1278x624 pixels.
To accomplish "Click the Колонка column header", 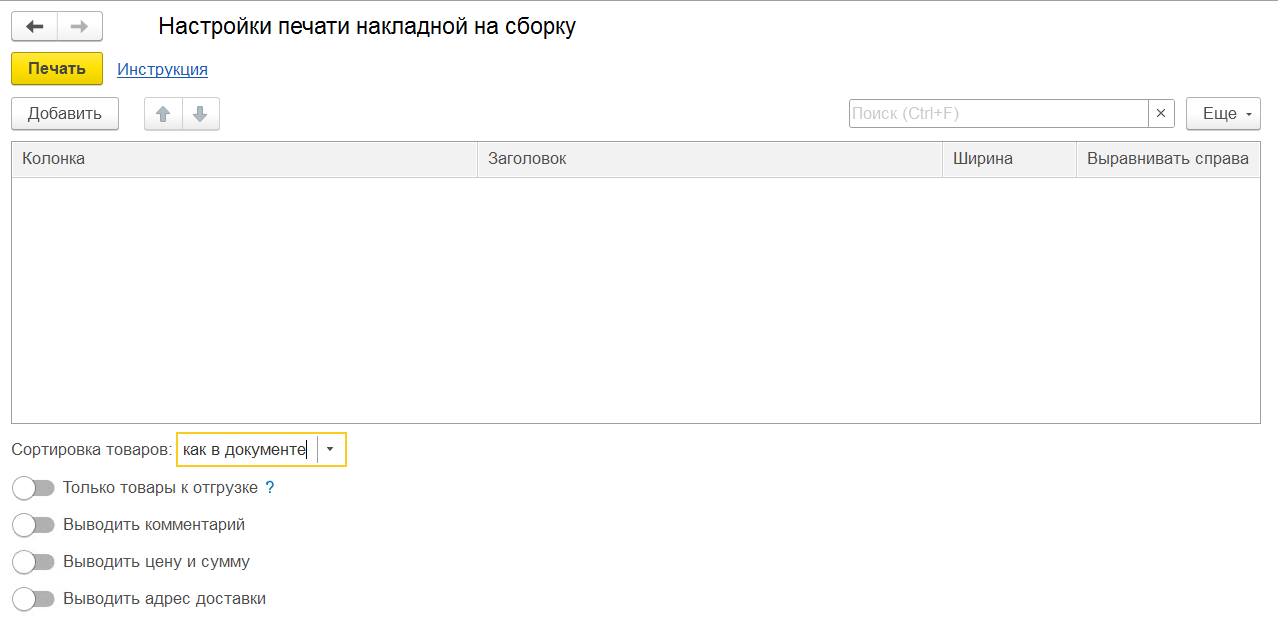I will pos(245,159).
